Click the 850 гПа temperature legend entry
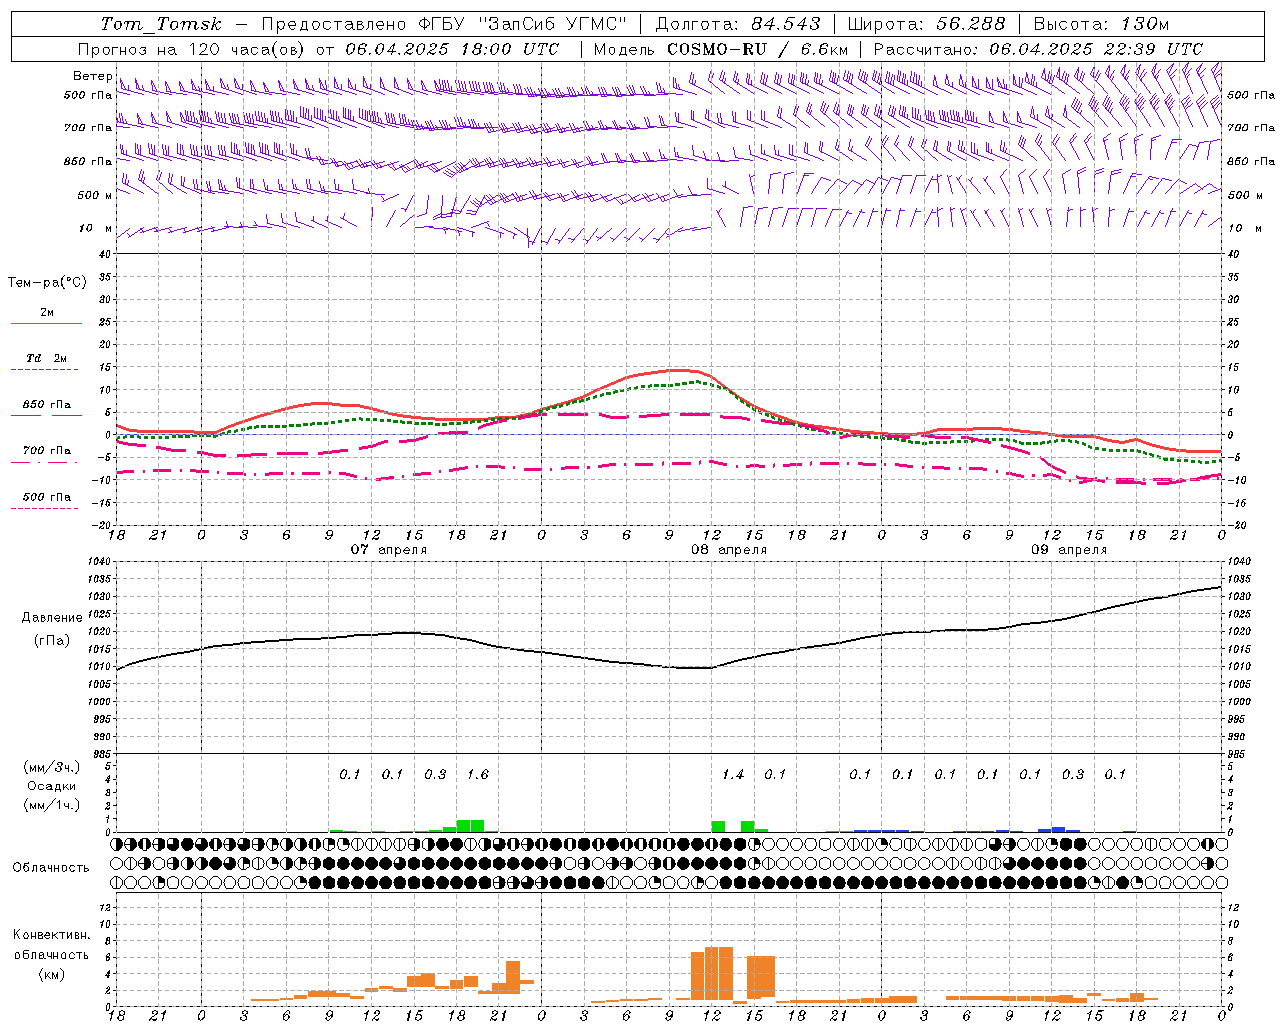 pos(46,405)
